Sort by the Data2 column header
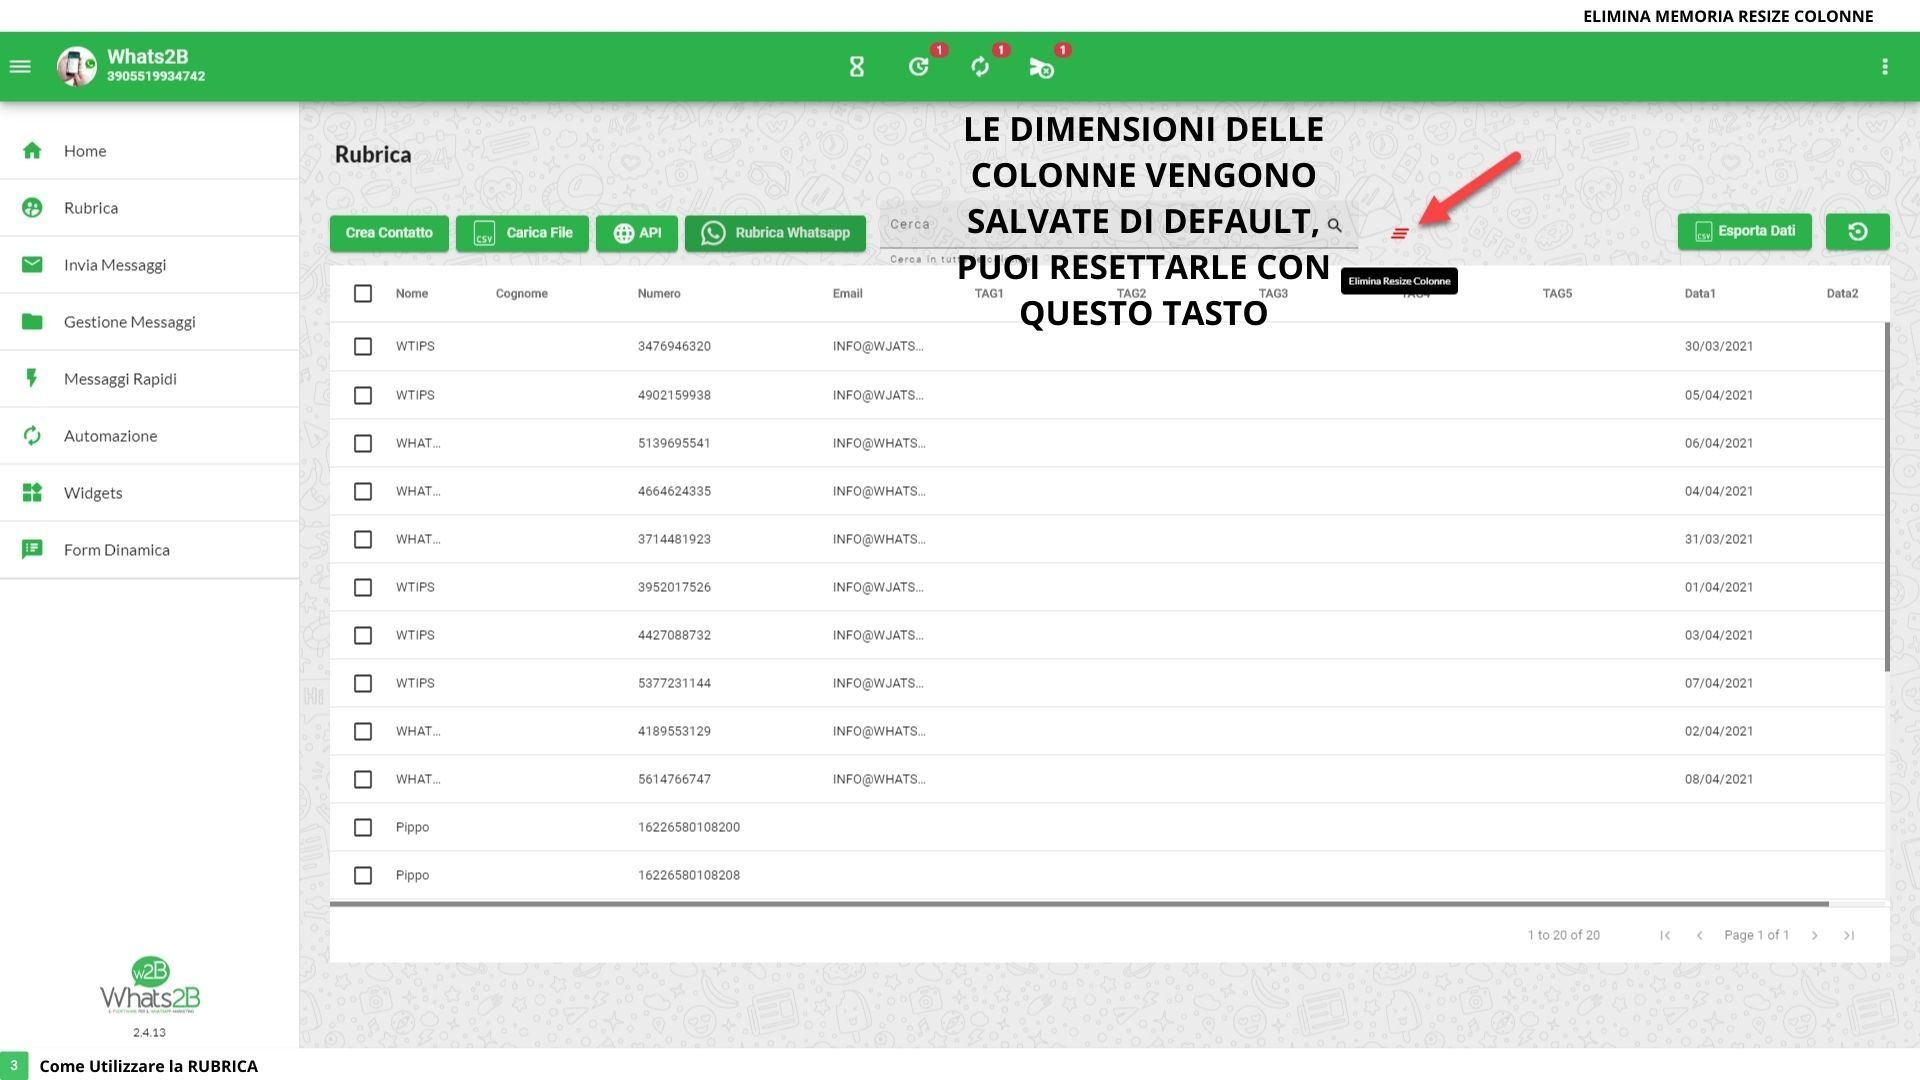Screen dimensions: 1920x1080 coord(1842,293)
